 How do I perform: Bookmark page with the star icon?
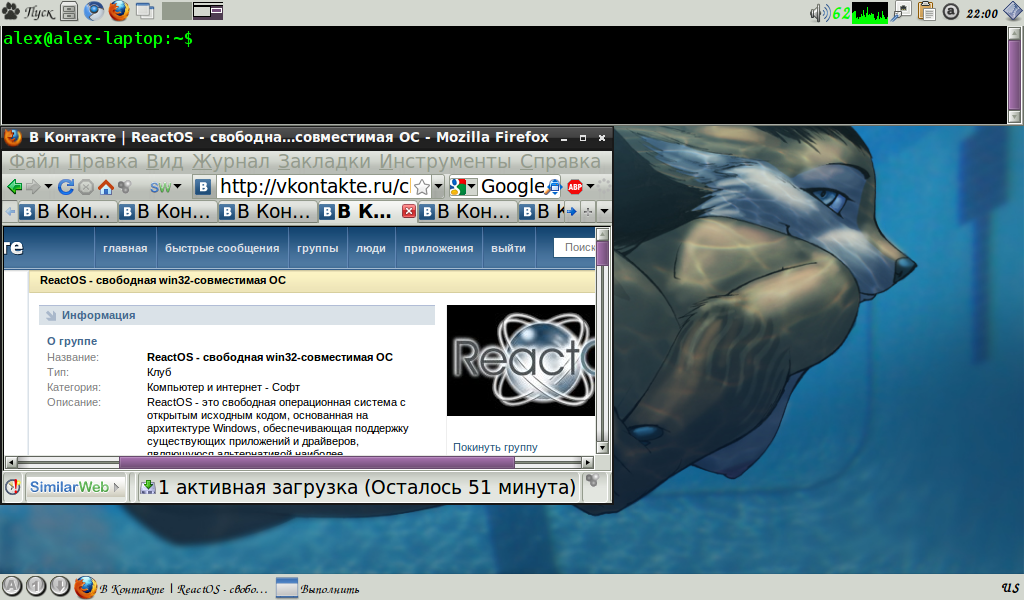click(x=422, y=187)
